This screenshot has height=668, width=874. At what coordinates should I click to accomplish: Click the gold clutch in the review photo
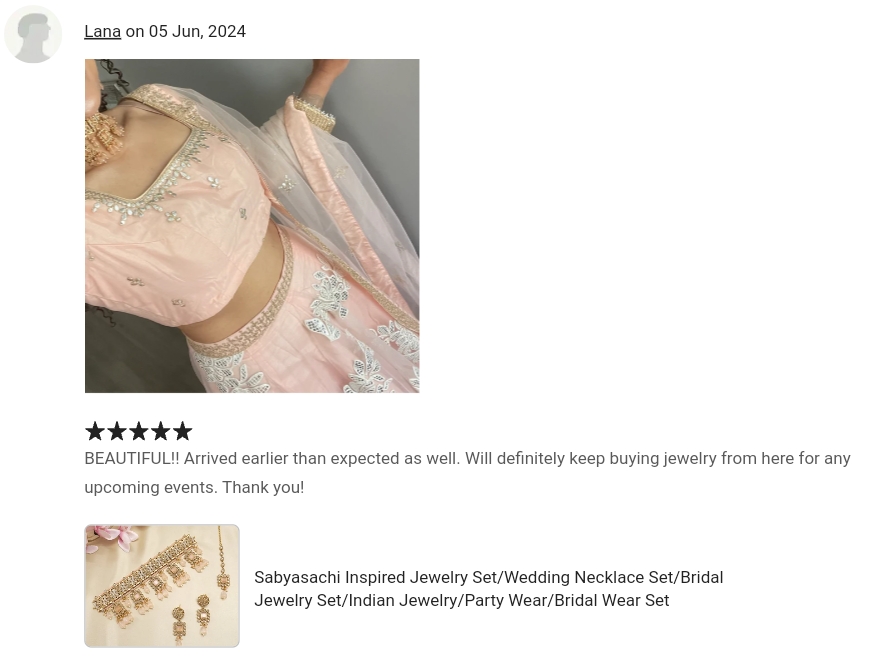click(x=315, y=114)
